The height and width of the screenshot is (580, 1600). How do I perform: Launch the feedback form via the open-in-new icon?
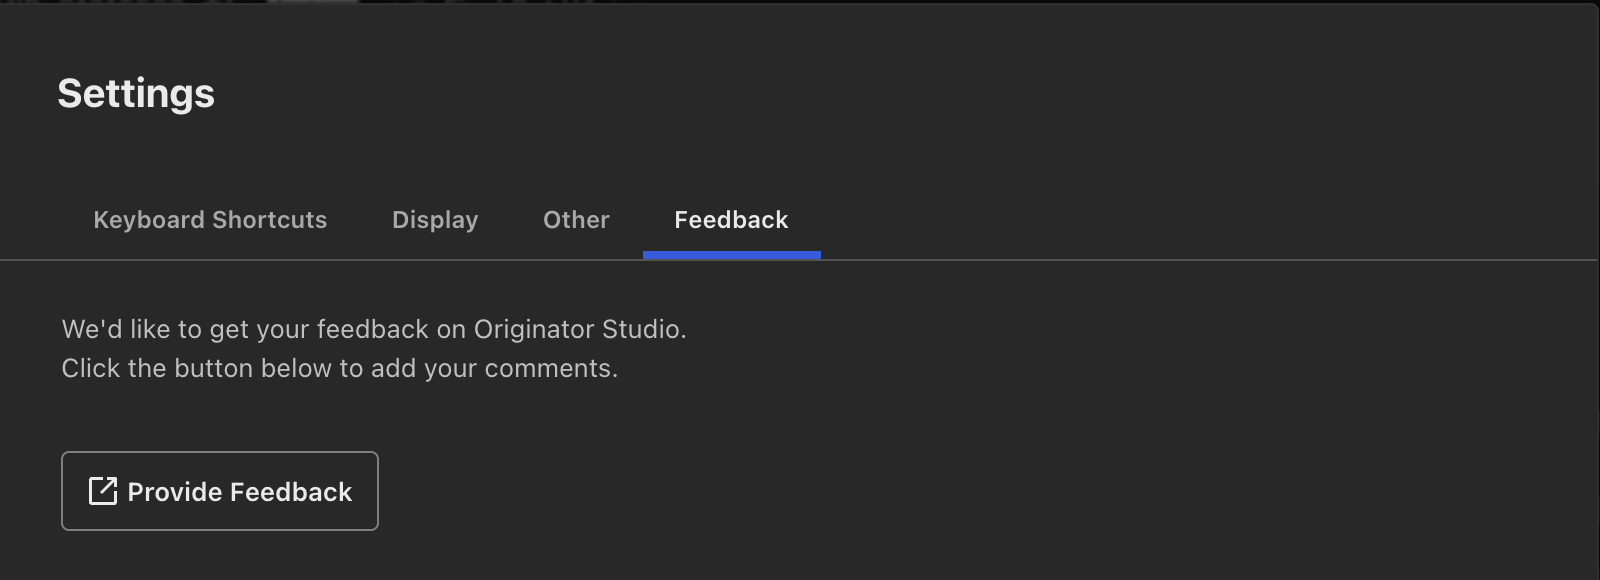[x=103, y=491]
